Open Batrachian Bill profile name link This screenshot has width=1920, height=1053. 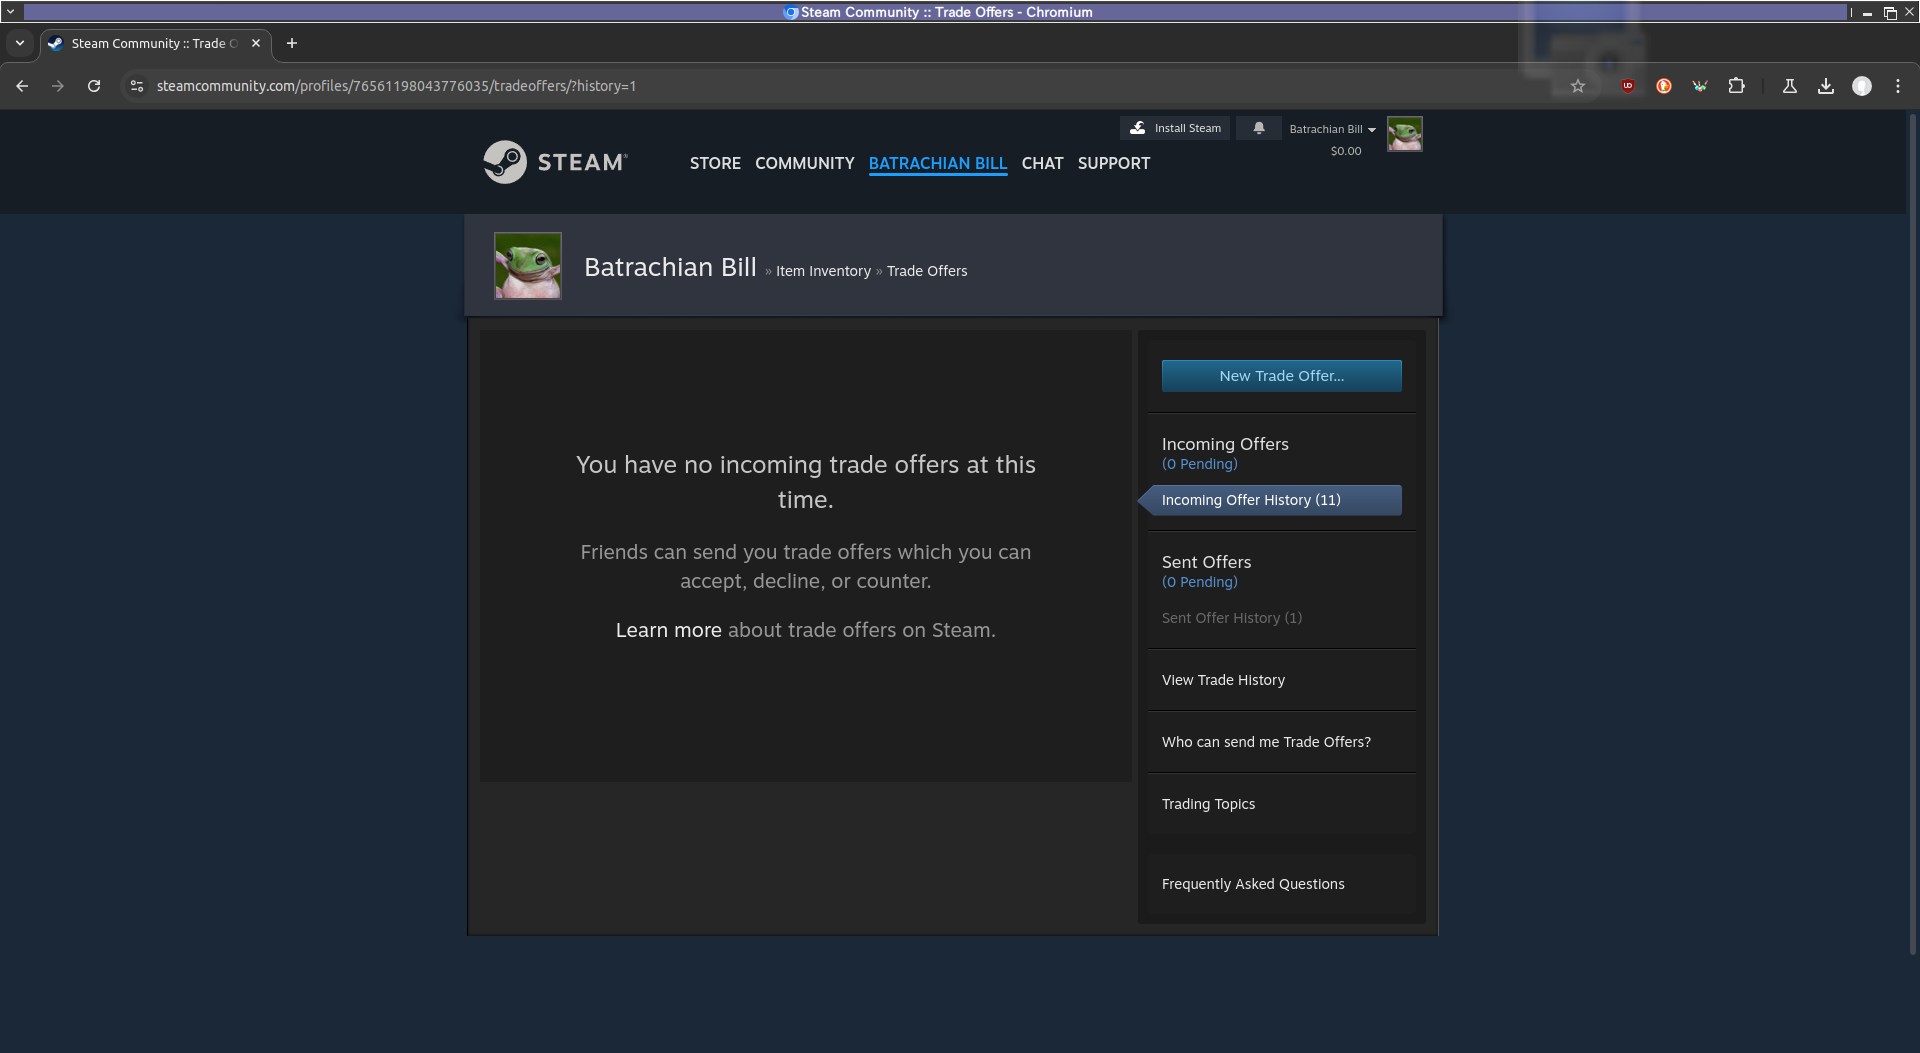(670, 267)
